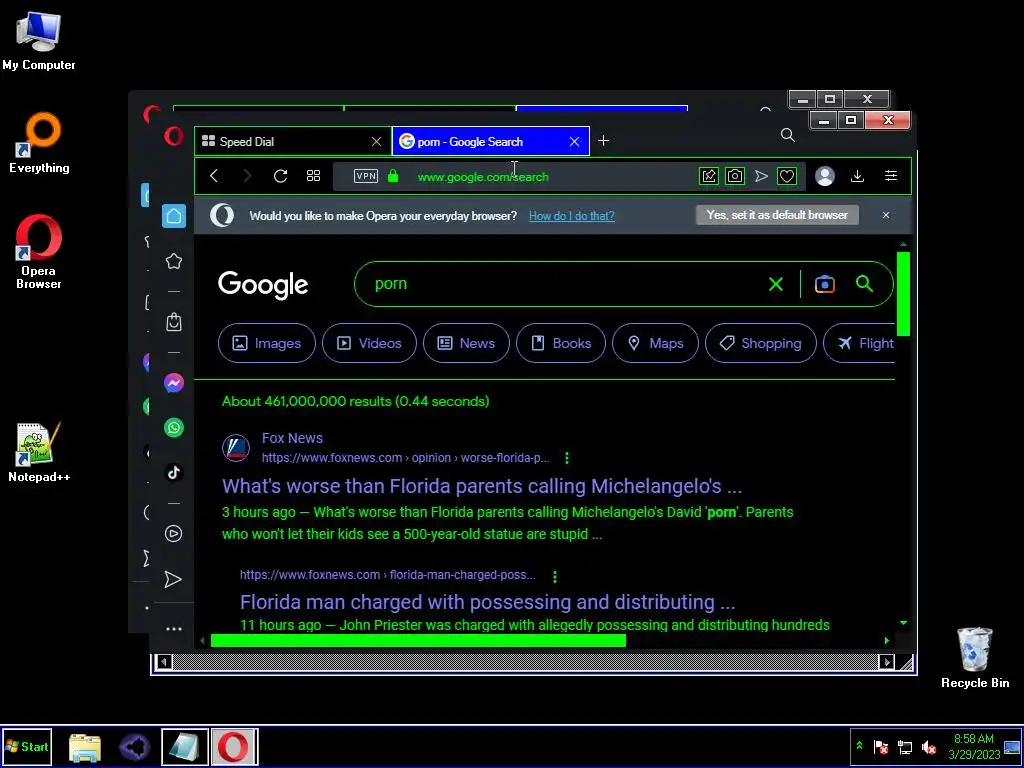Open Messenger in the Opera sidebar
1024x768 pixels.
click(x=174, y=383)
